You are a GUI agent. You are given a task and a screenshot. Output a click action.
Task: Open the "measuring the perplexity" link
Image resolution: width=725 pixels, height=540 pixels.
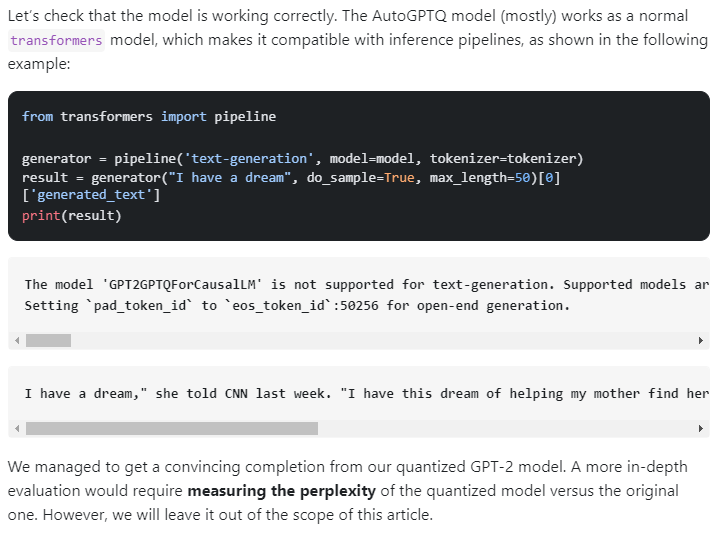281,491
